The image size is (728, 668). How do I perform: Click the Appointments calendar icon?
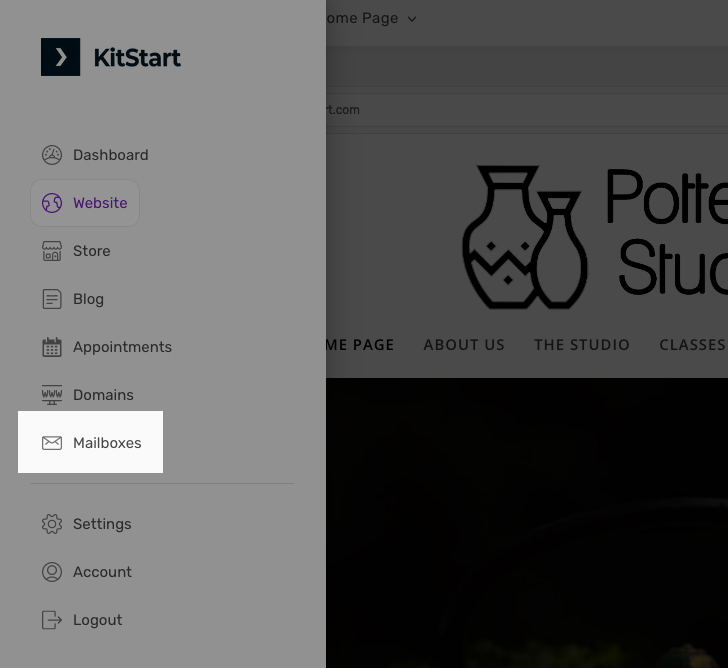click(52, 347)
